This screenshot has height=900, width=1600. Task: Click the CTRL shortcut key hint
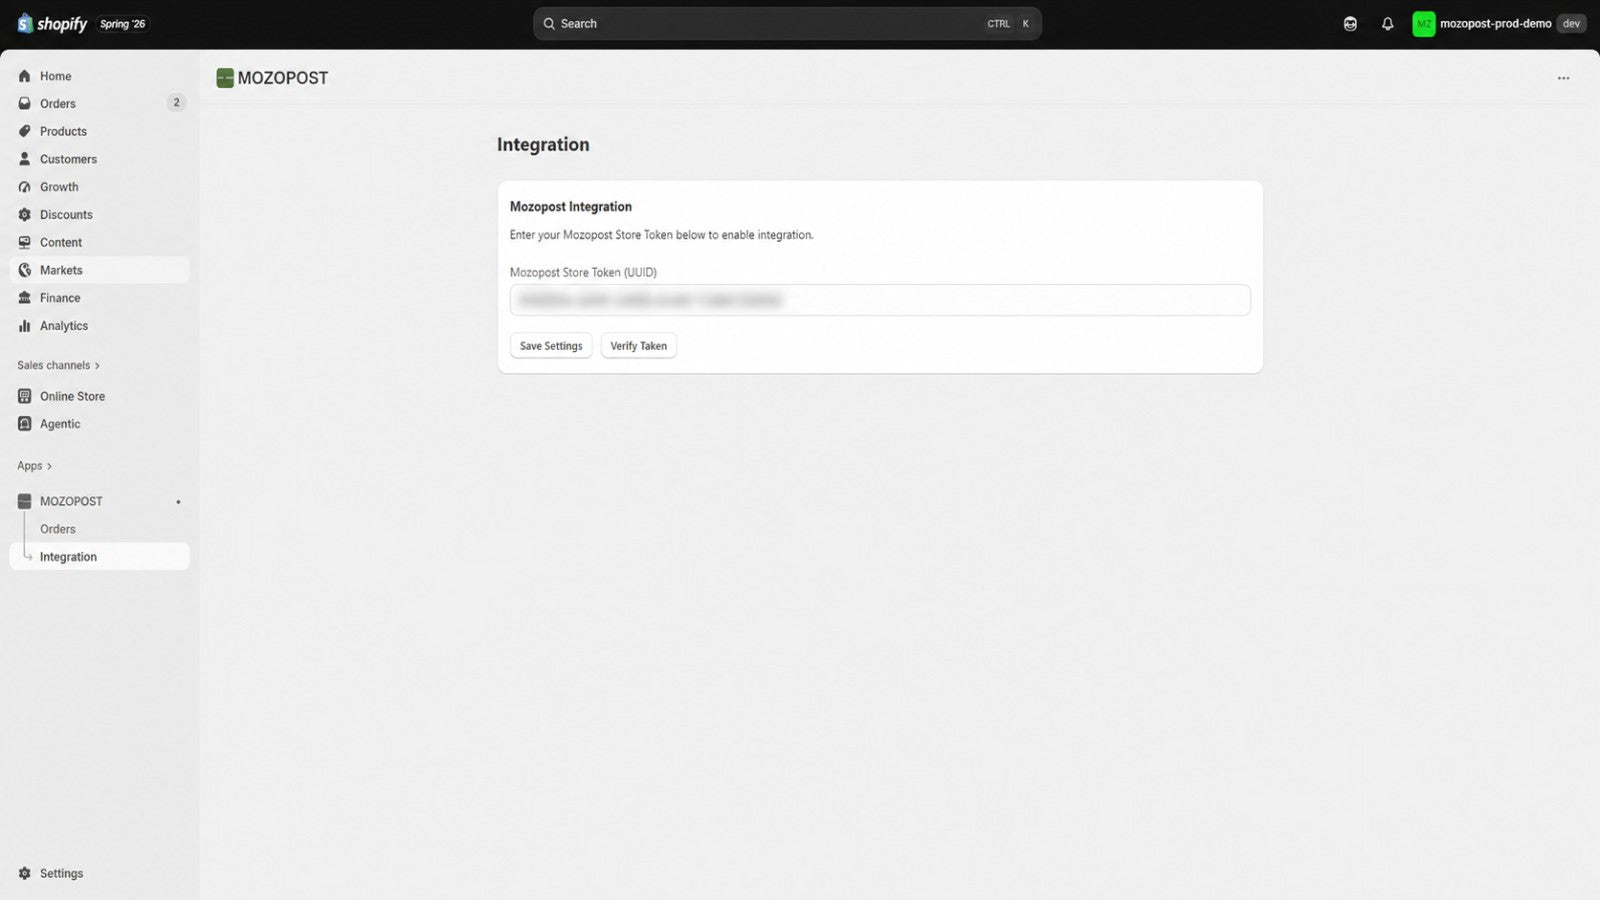[999, 24]
